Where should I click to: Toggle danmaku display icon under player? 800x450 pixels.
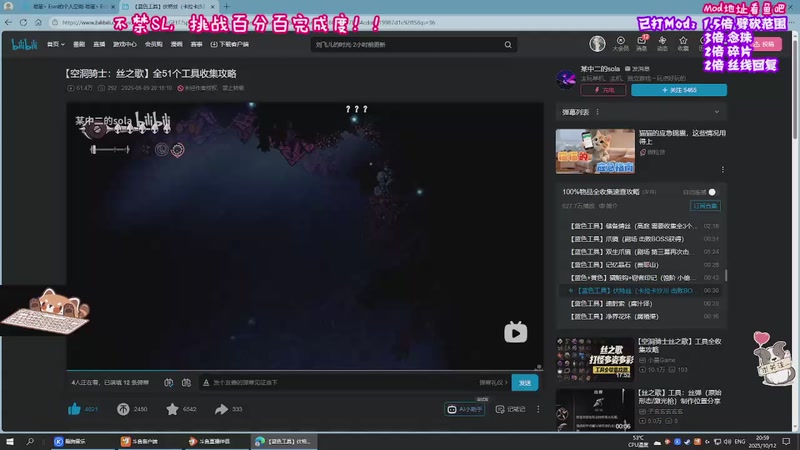(x=168, y=383)
